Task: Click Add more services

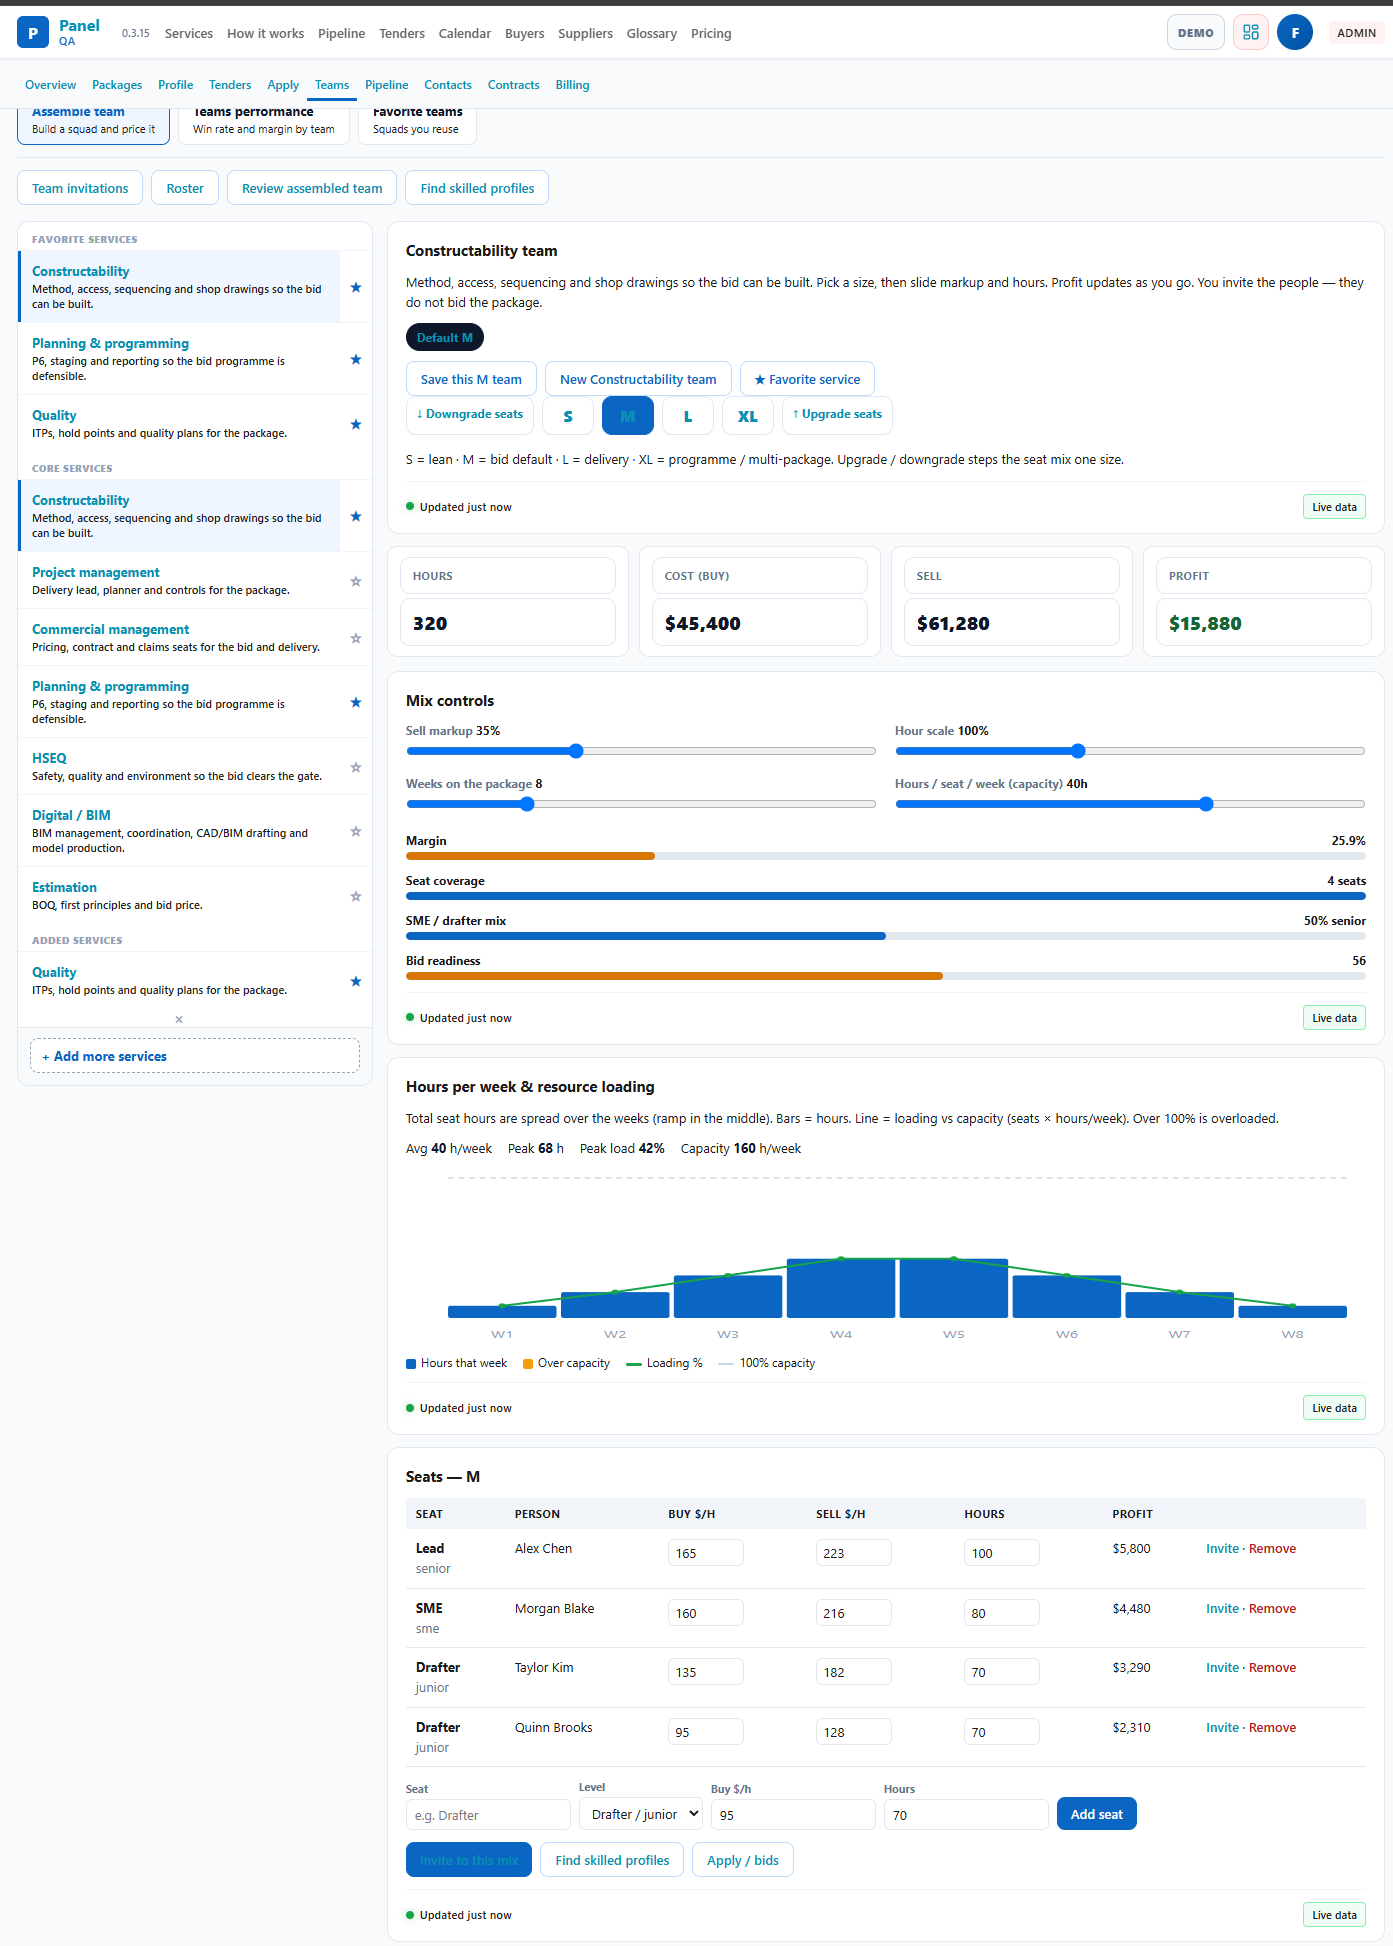Action: pyautogui.click(x=195, y=1056)
